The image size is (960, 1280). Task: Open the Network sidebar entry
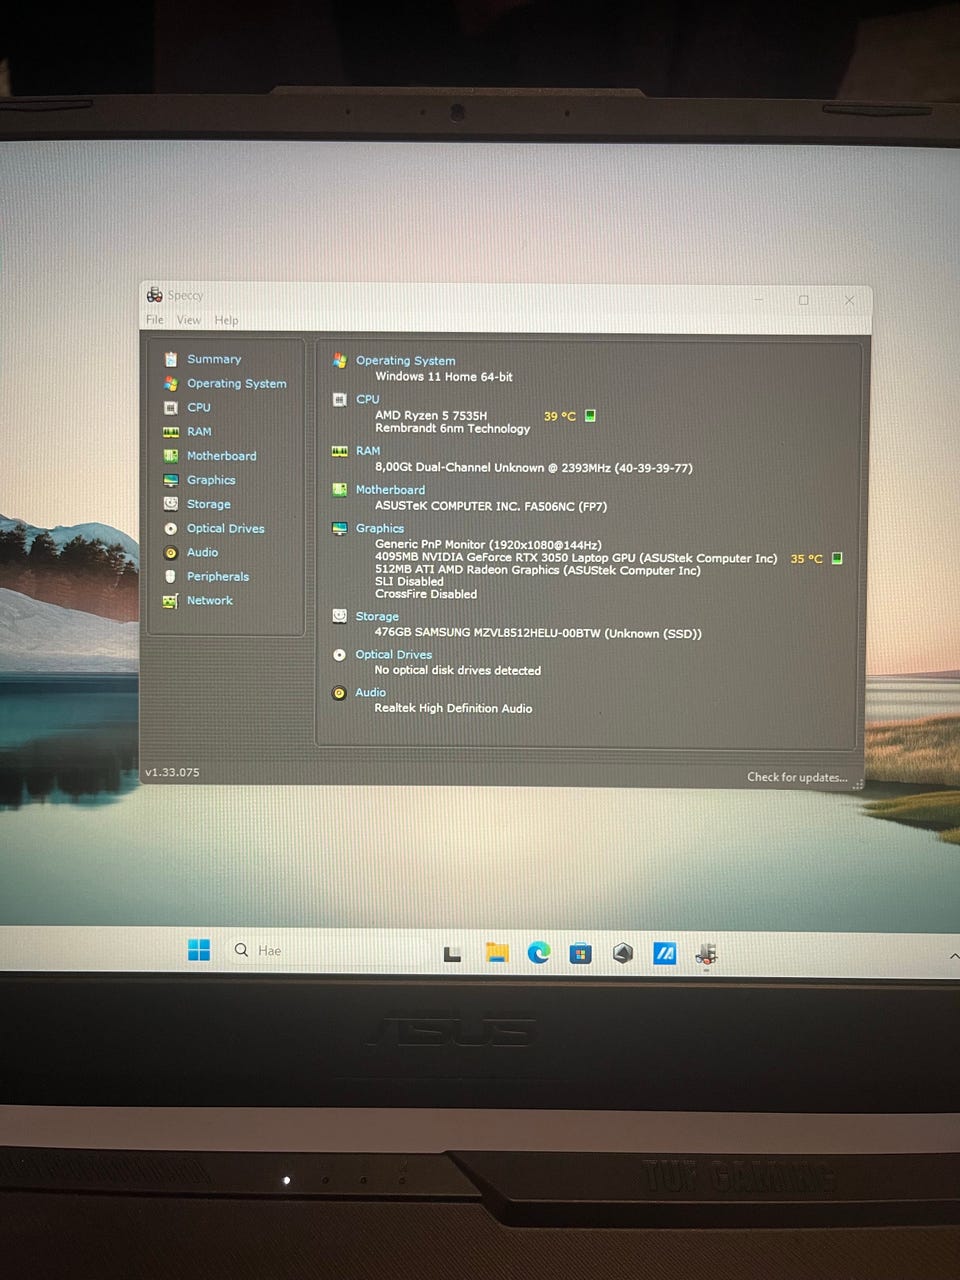pyautogui.click(x=210, y=600)
